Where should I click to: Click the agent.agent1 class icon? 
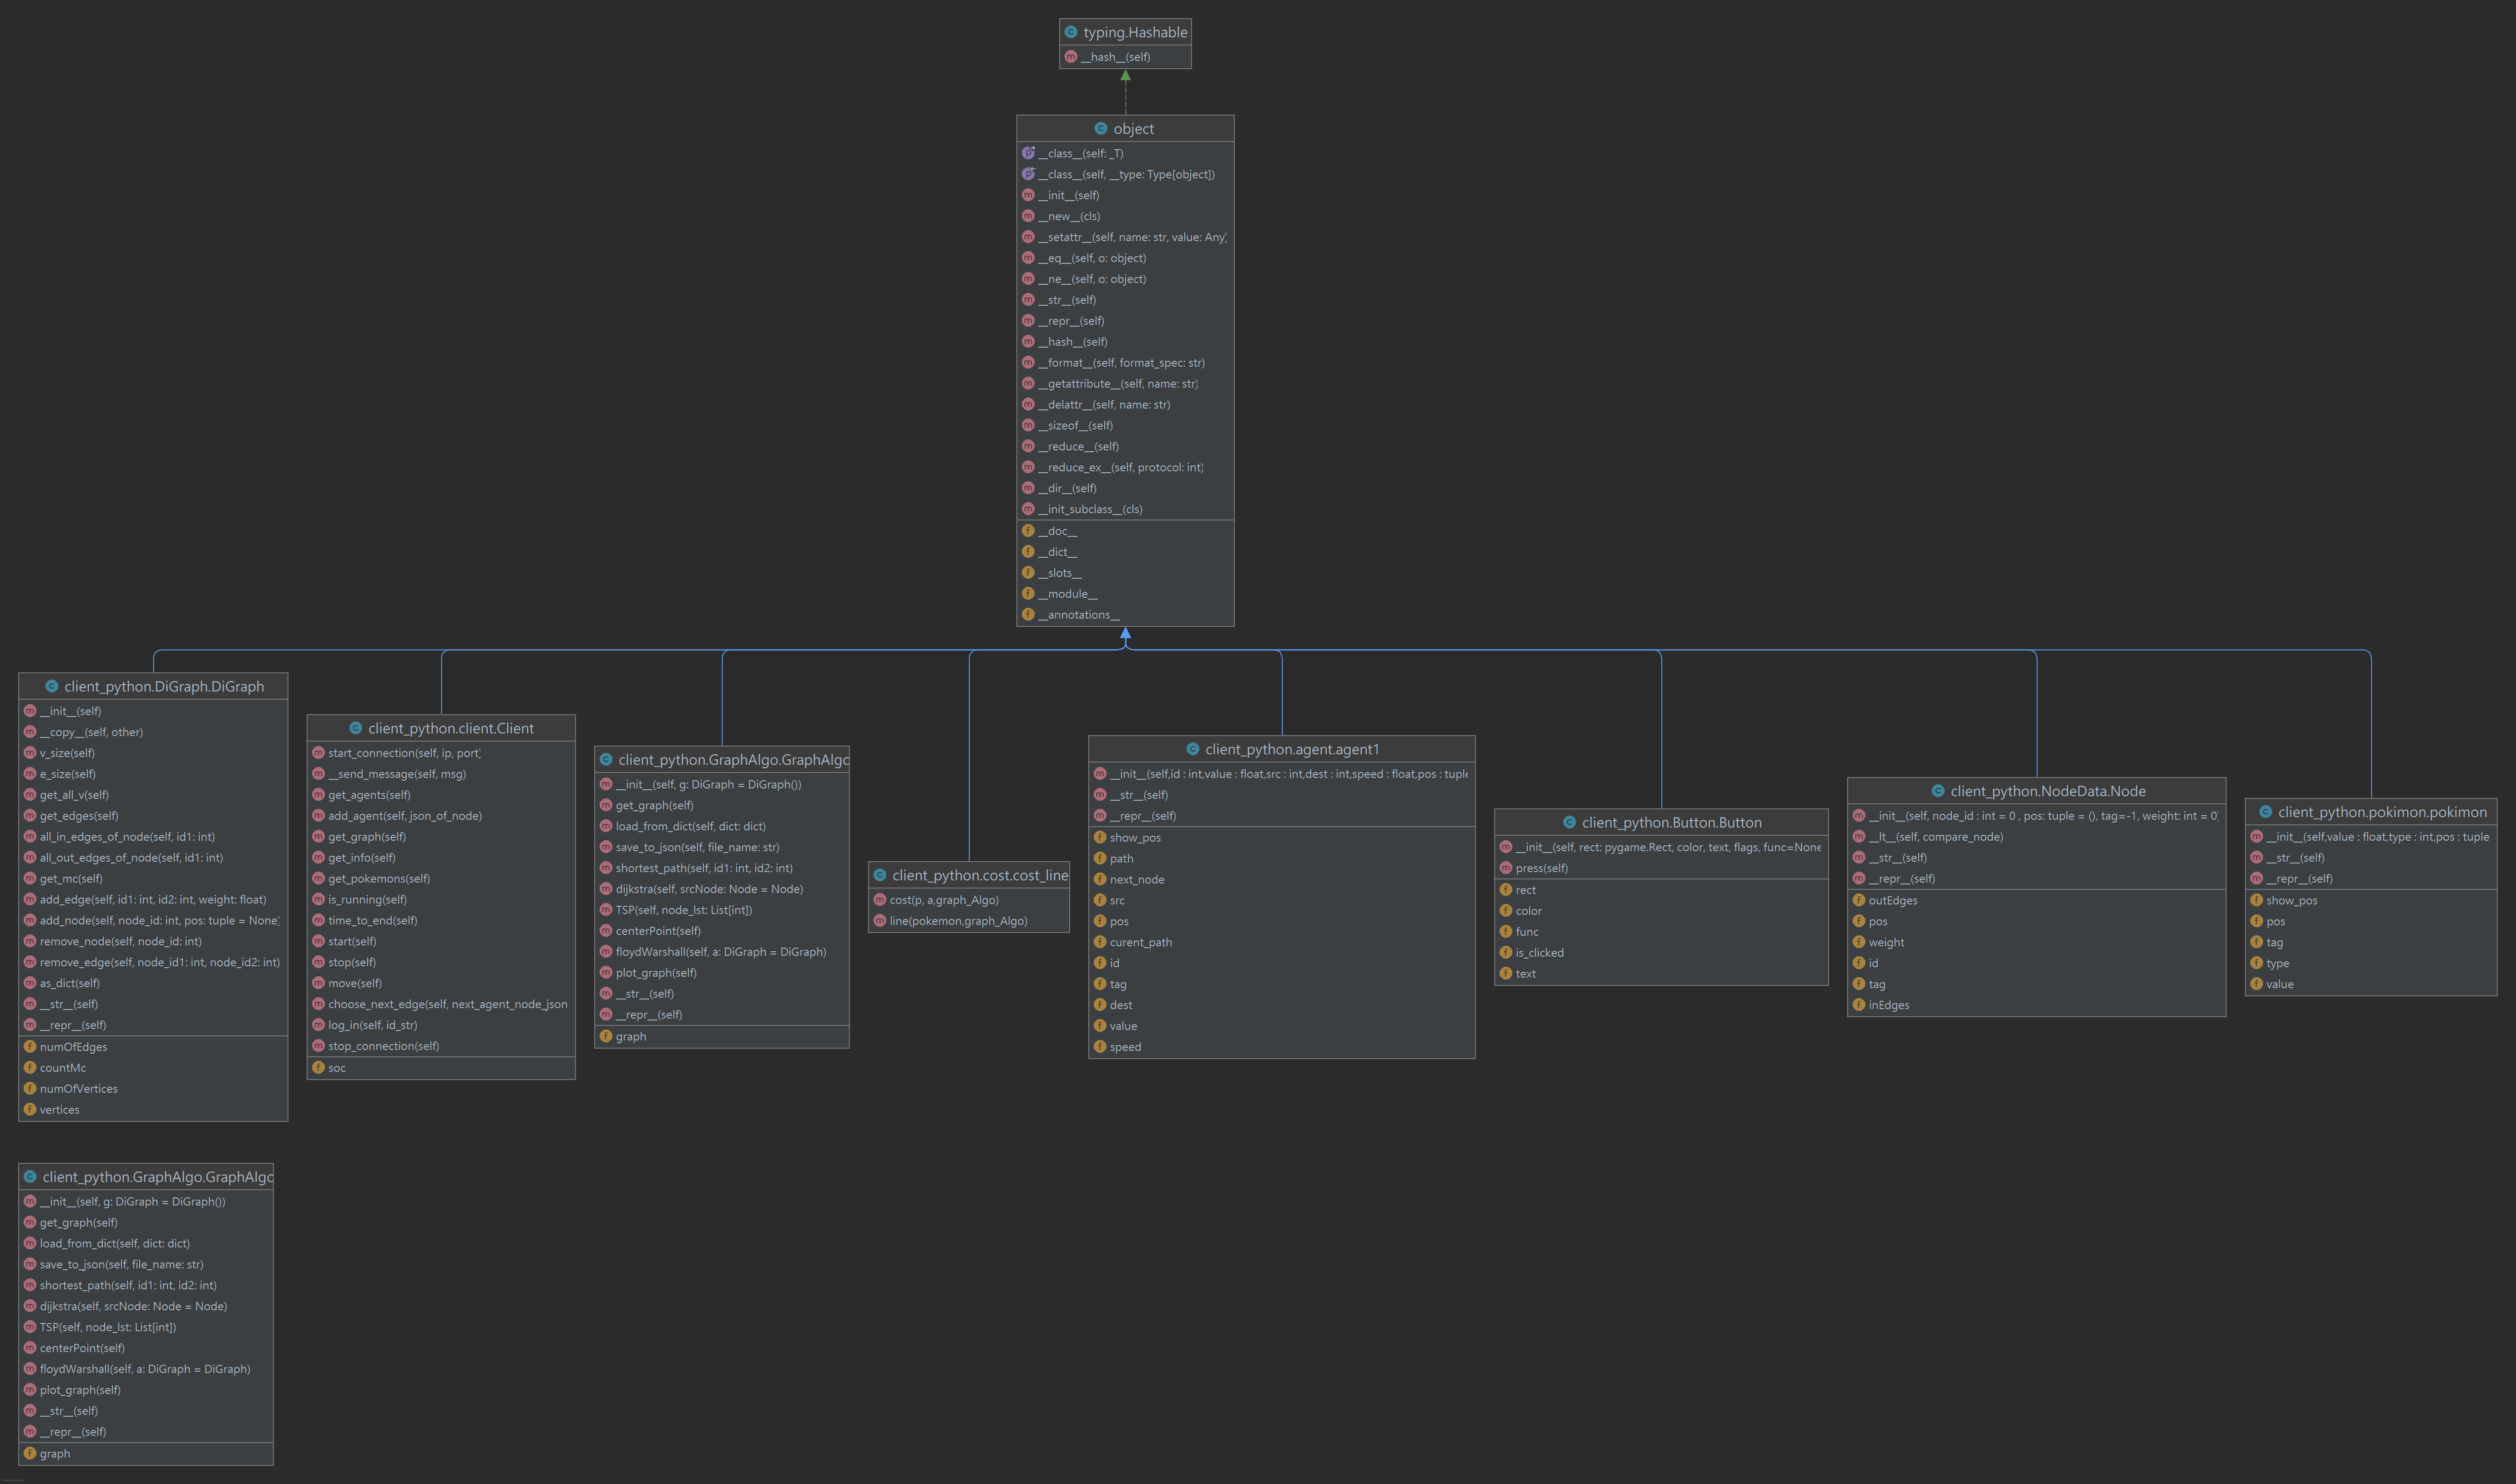(1192, 749)
